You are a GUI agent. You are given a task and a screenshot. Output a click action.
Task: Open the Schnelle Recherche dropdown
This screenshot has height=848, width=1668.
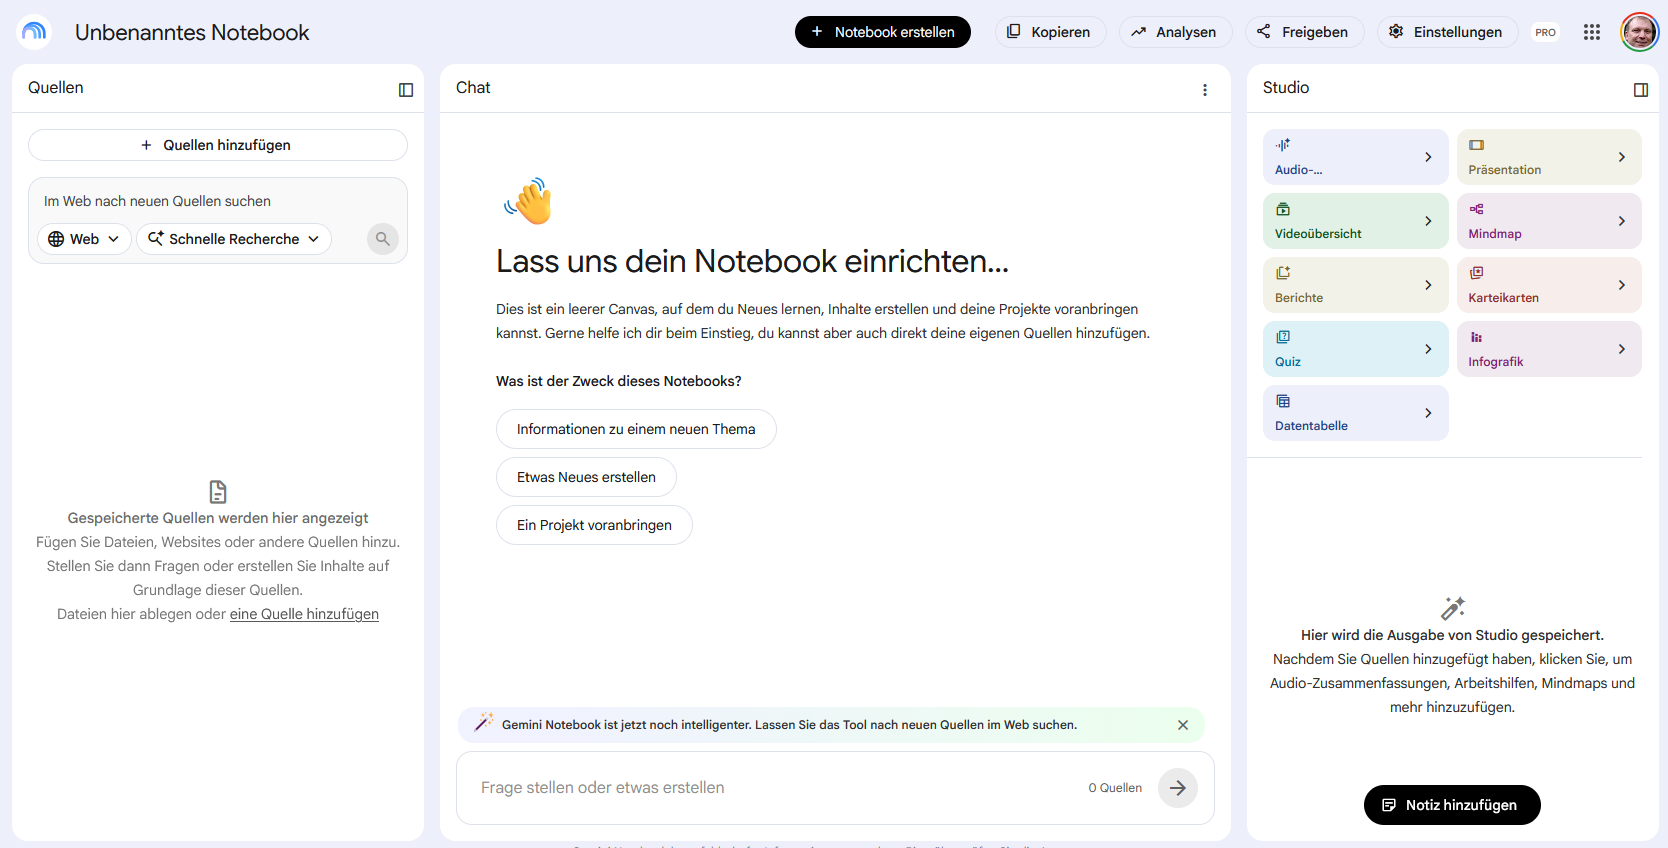(x=234, y=239)
